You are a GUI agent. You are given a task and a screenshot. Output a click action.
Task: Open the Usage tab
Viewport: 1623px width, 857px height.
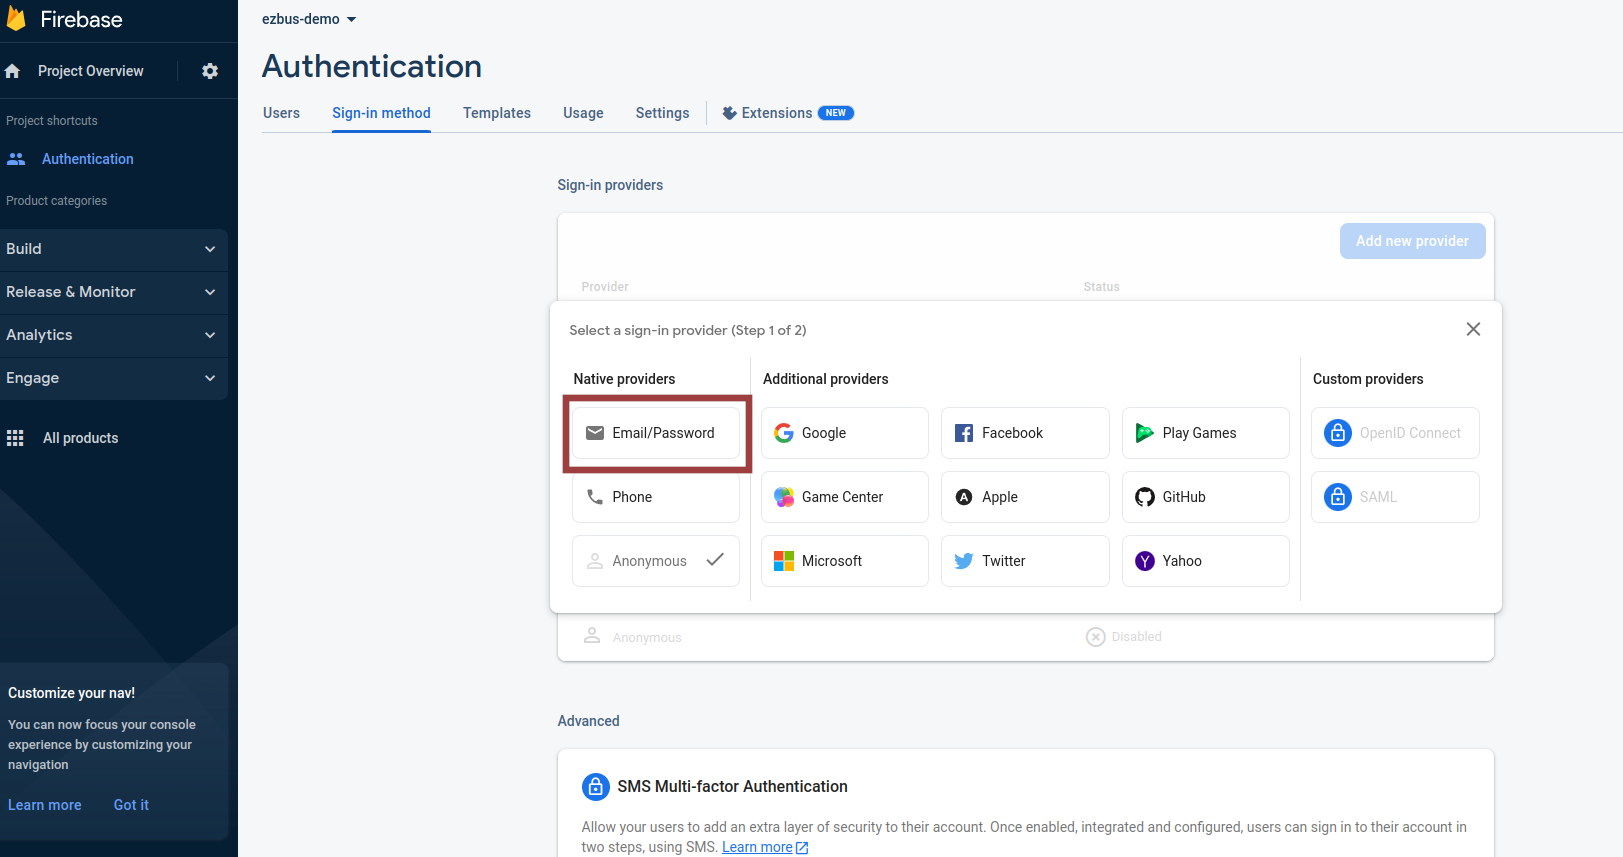click(x=583, y=113)
